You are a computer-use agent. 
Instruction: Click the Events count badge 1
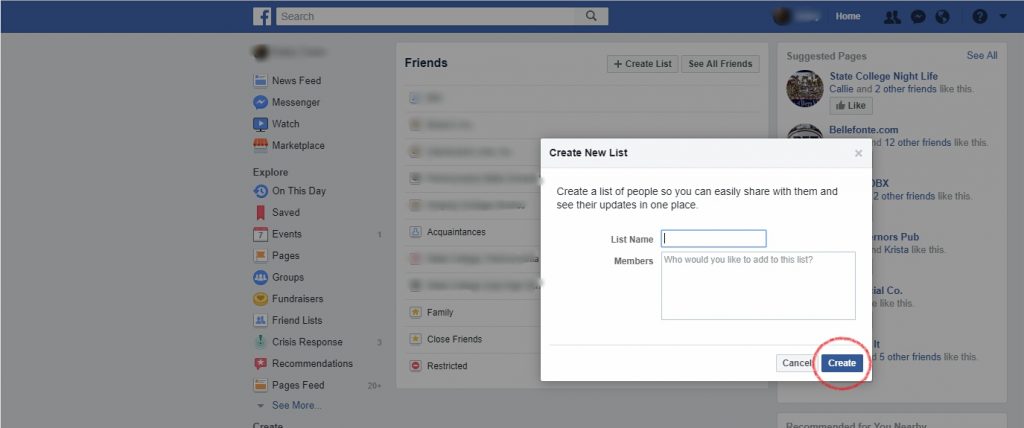pyautogui.click(x=379, y=234)
